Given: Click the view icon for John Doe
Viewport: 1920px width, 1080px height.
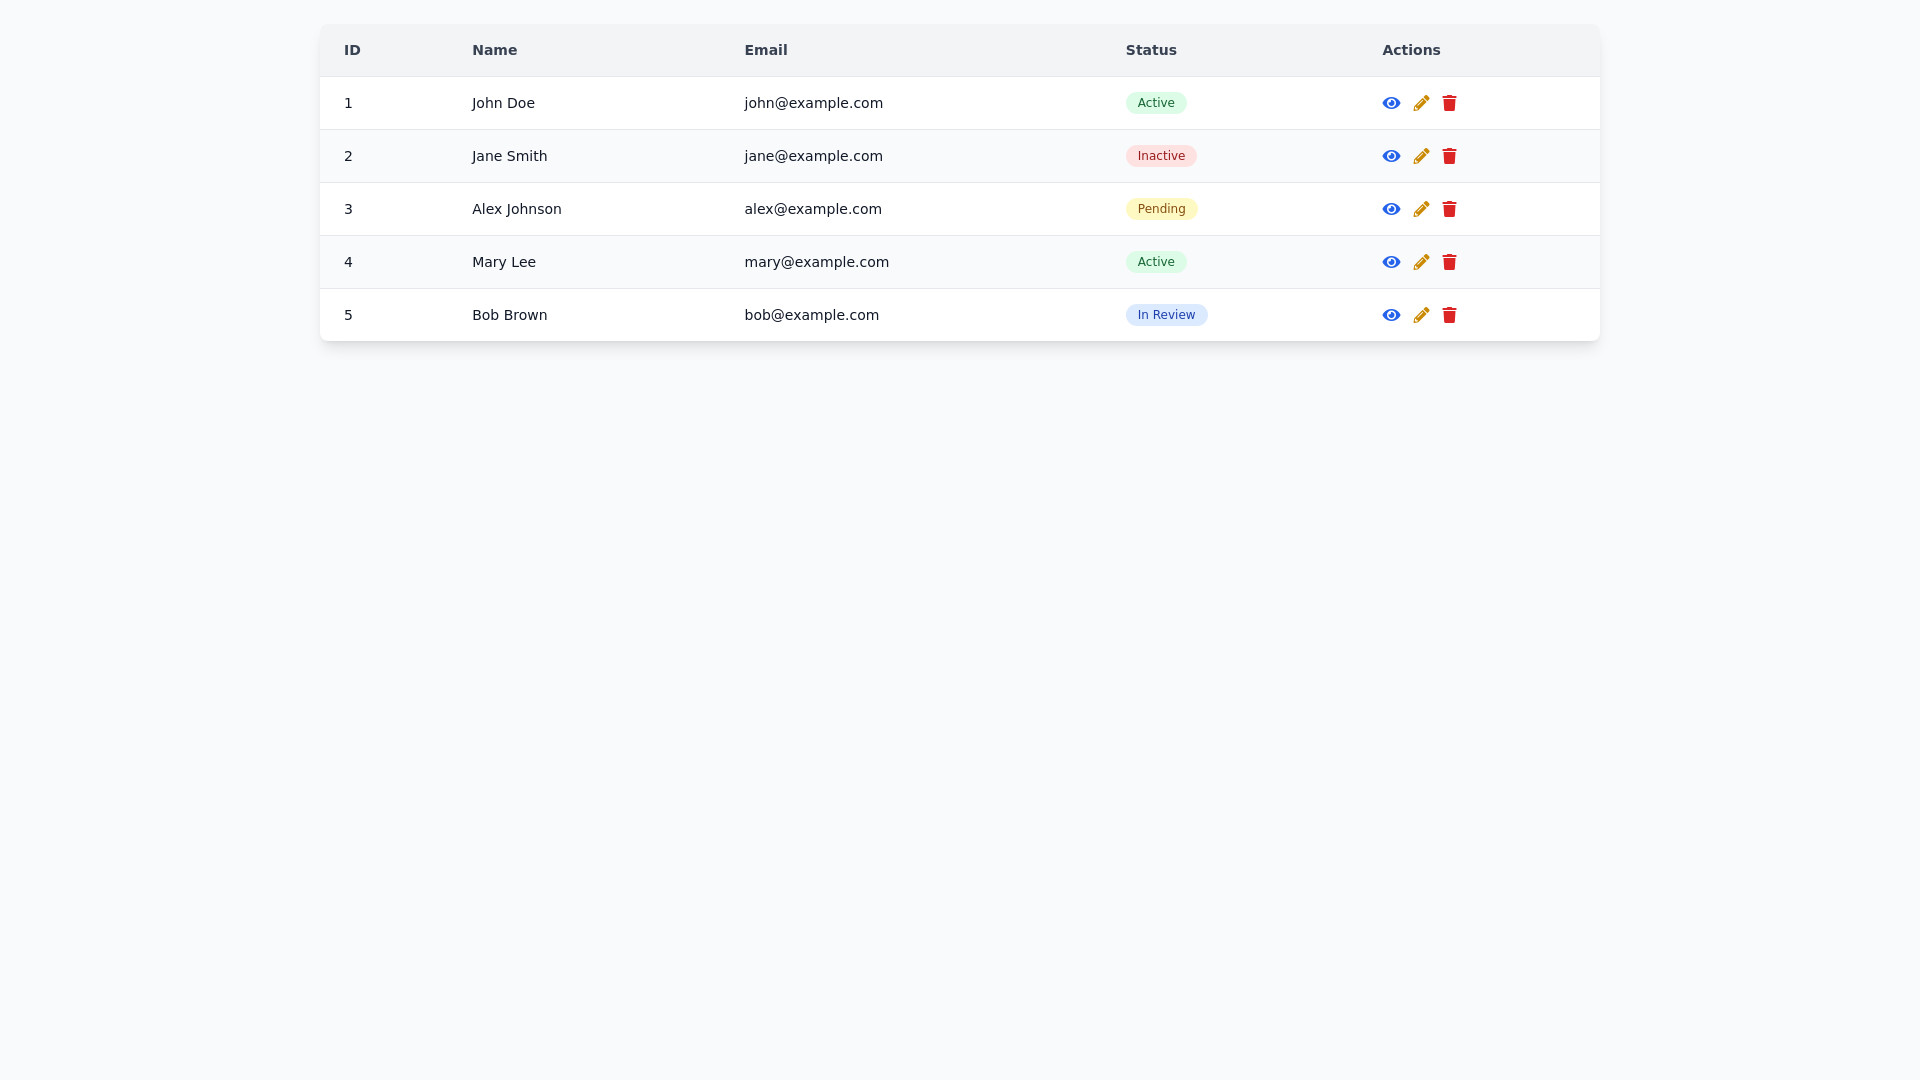Looking at the screenshot, I should click(x=1391, y=102).
